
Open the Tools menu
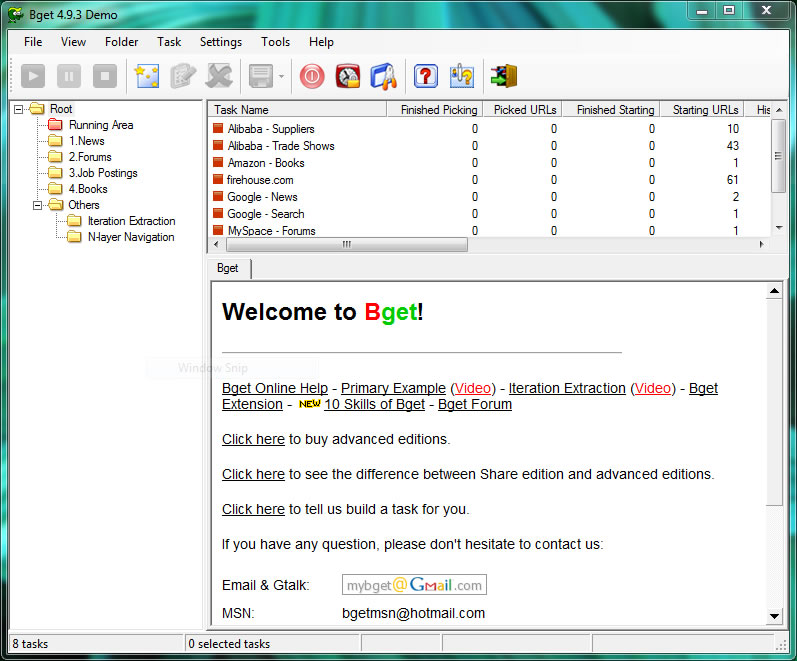pyautogui.click(x=275, y=42)
